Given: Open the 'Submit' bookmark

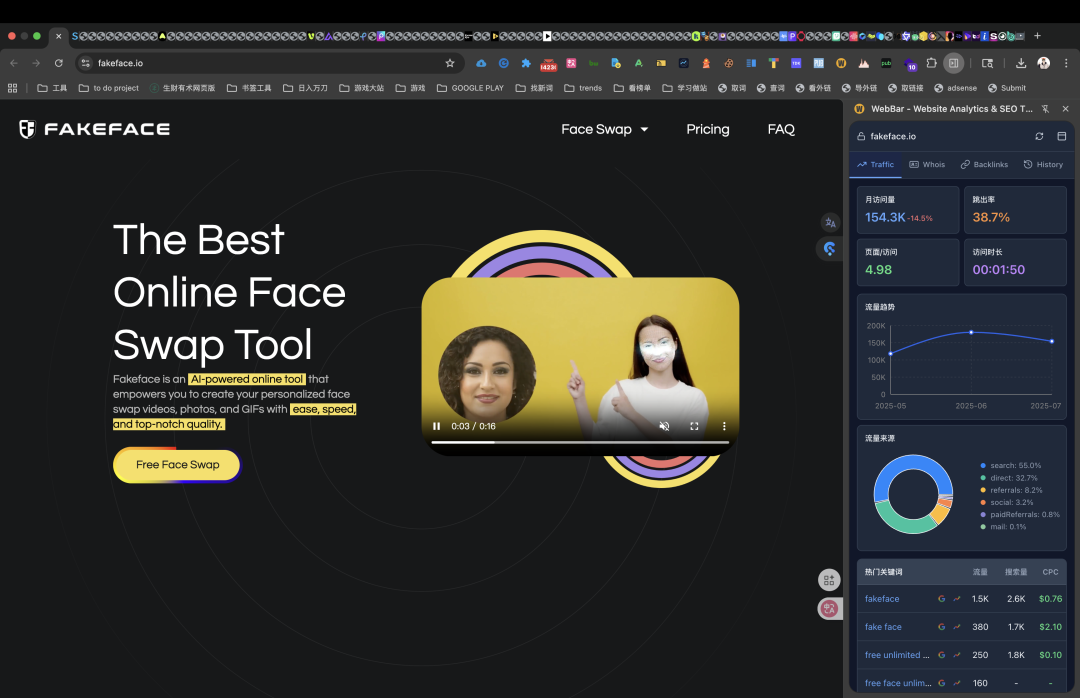Looking at the screenshot, I should [x=1006, y=88].
